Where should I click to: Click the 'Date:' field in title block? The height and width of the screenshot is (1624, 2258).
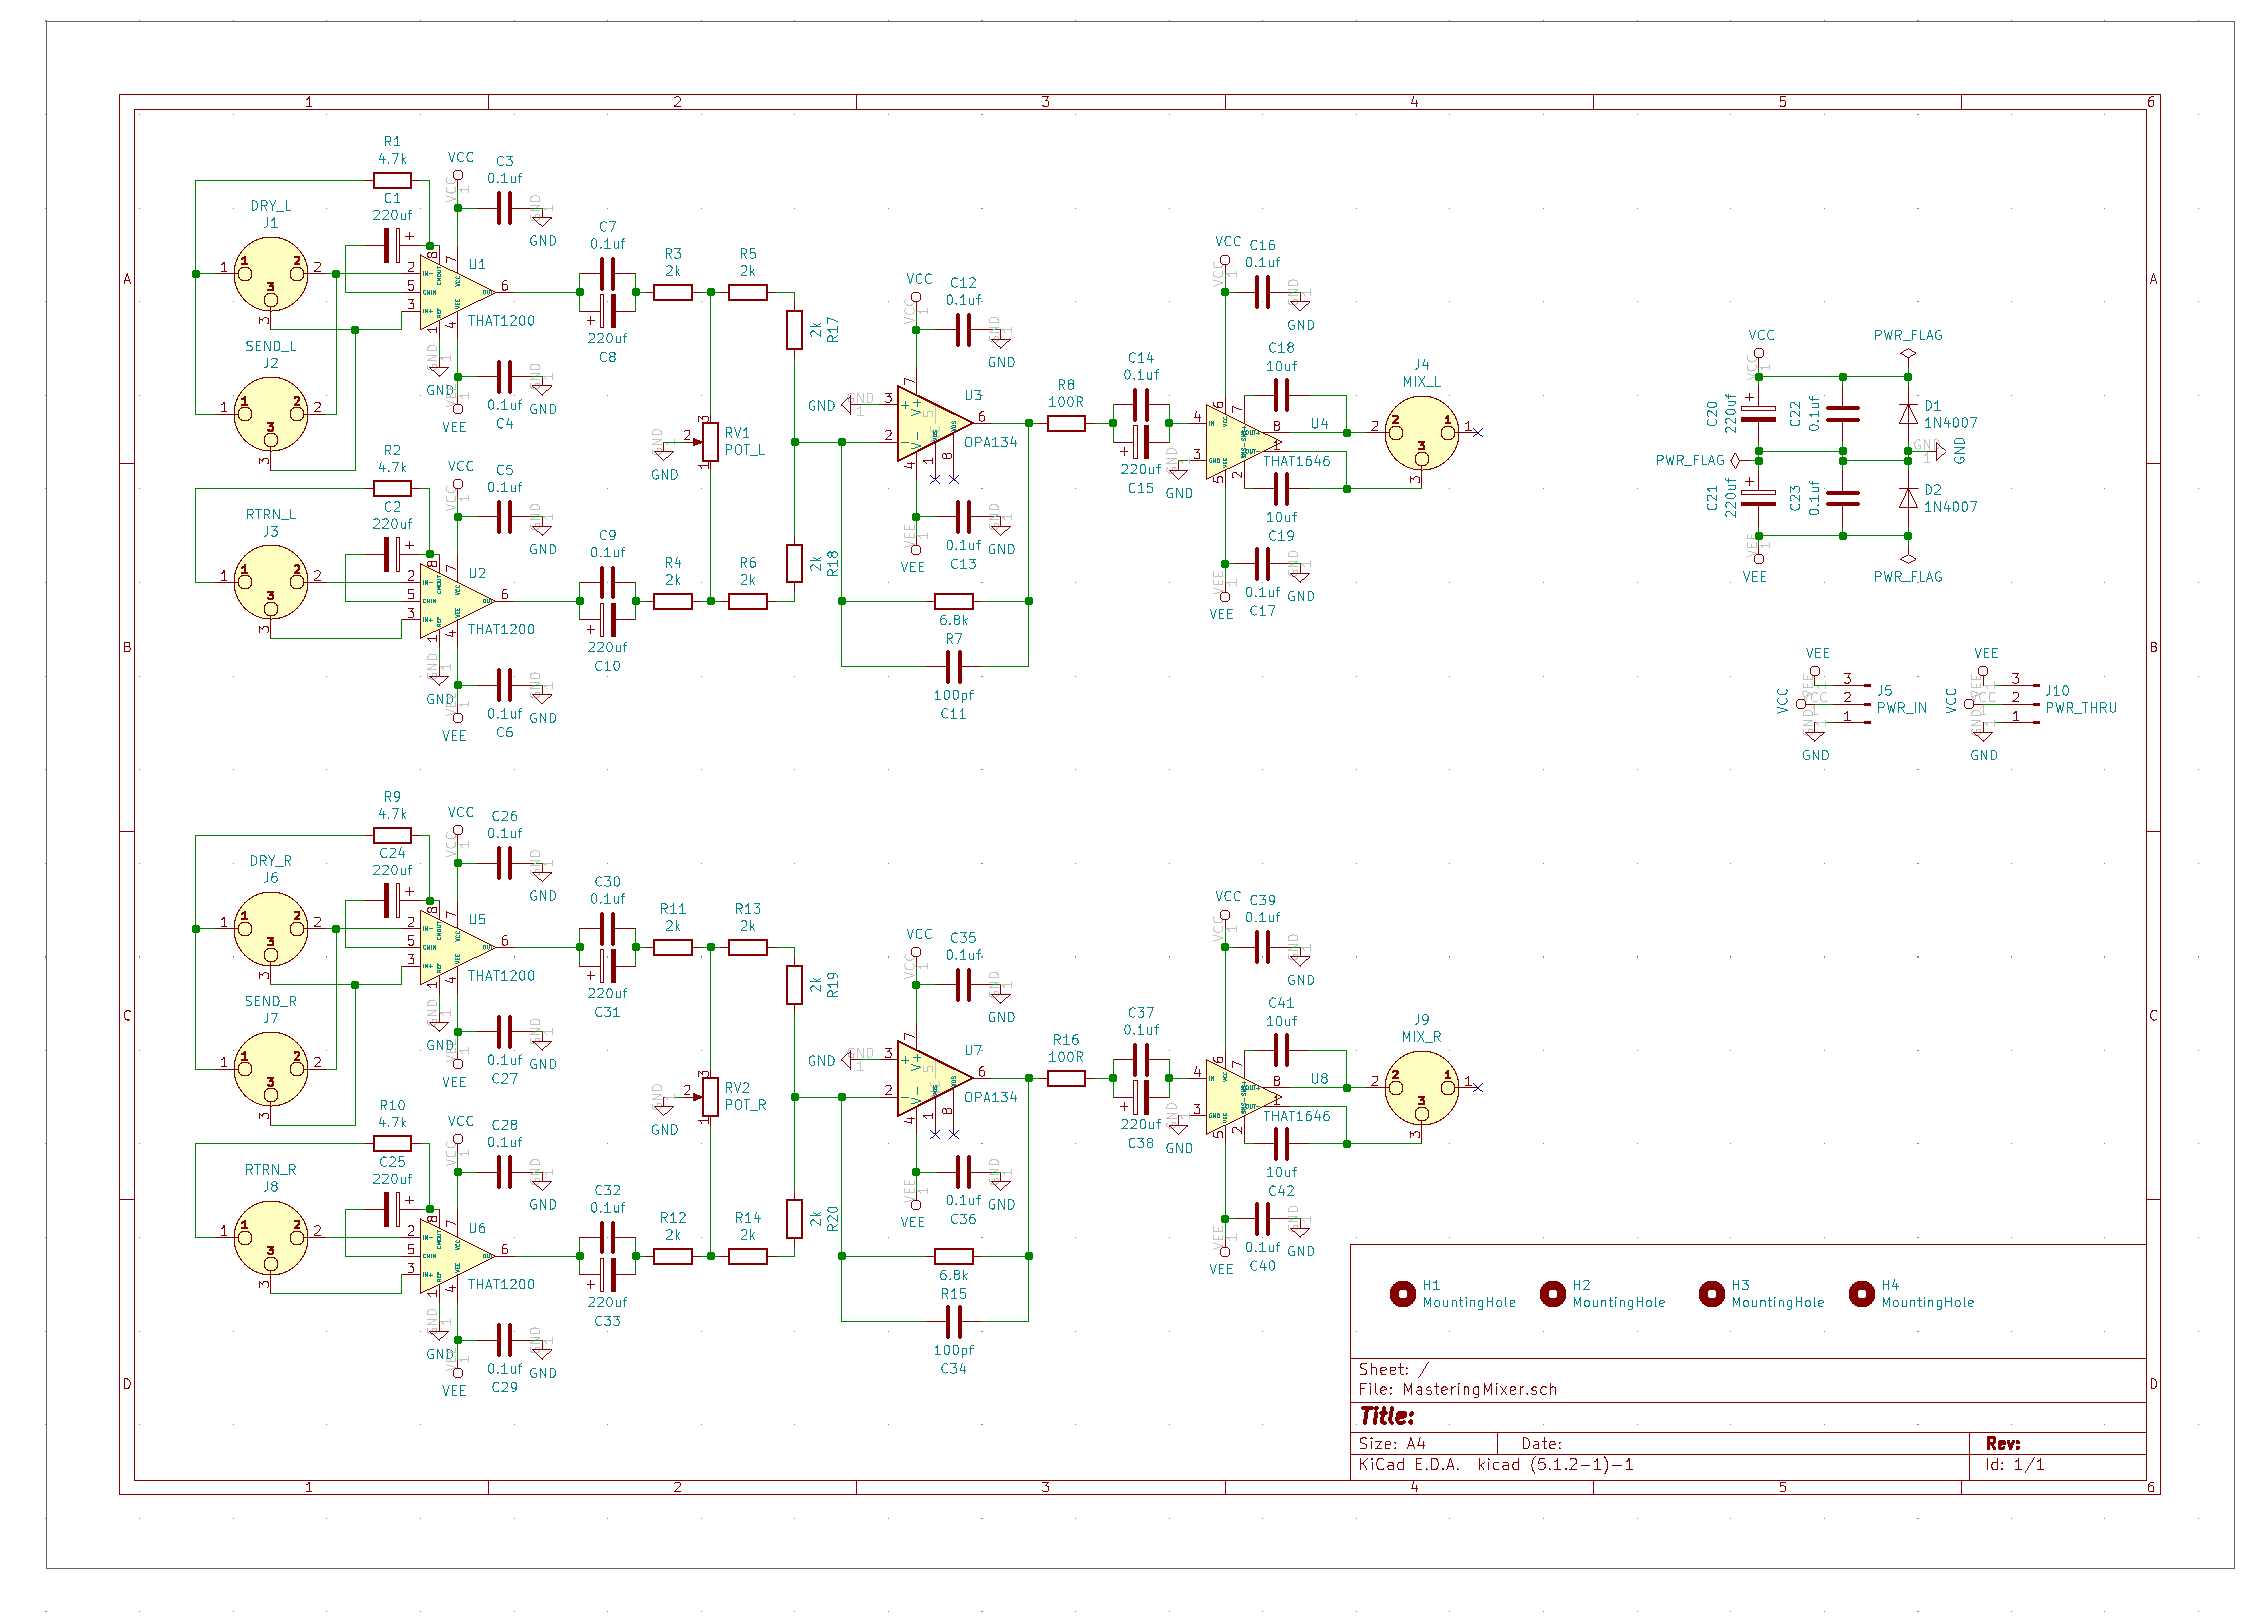pyautogui.click(x=1541, y=1443)
